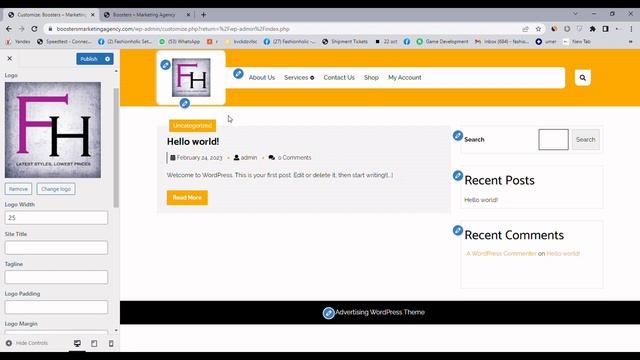This screenshot has width=640, height=360.
Task: Grab the customizer panel scrollbar
Action: 116,147
